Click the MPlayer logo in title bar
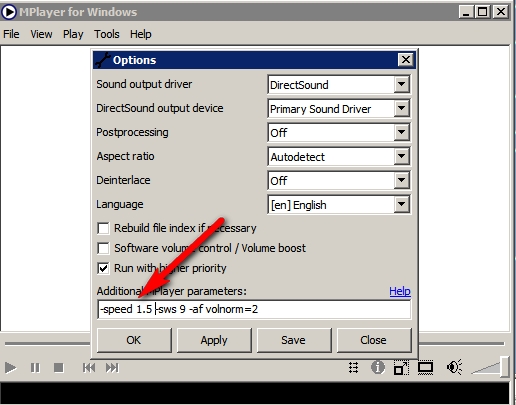Image resolution: width=516 pixels, height=405 pixels. point(9,12)
